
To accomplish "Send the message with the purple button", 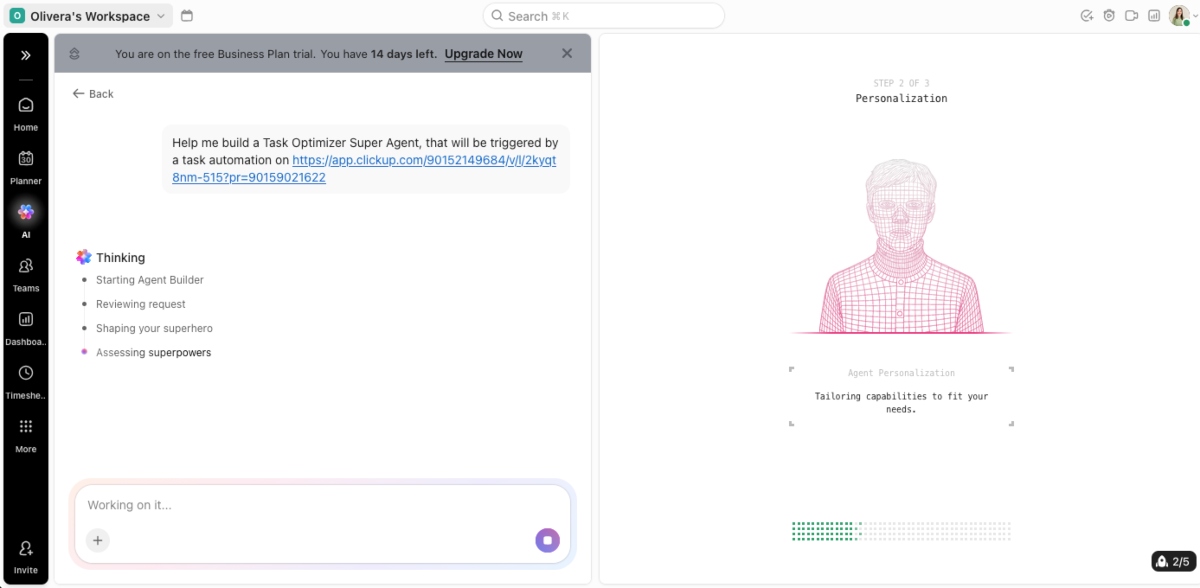I will [x=547, y=539].
